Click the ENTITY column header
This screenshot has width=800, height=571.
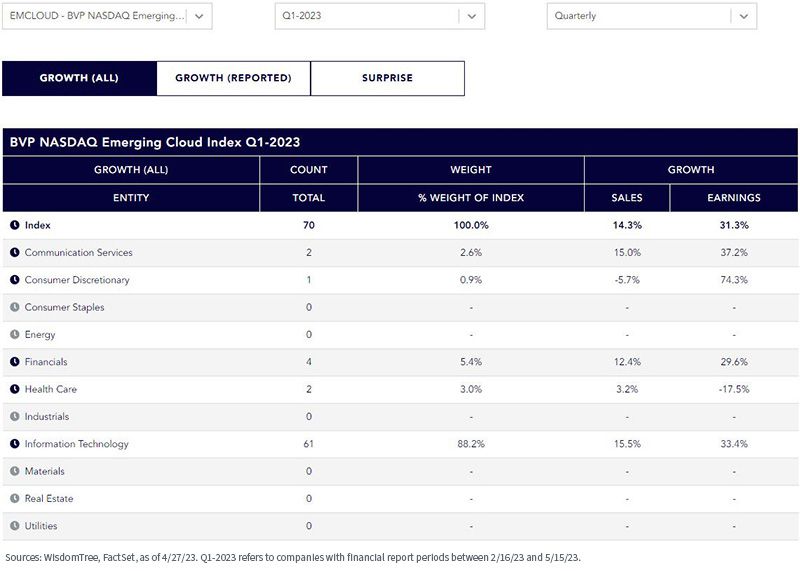(x=131, y=198)
